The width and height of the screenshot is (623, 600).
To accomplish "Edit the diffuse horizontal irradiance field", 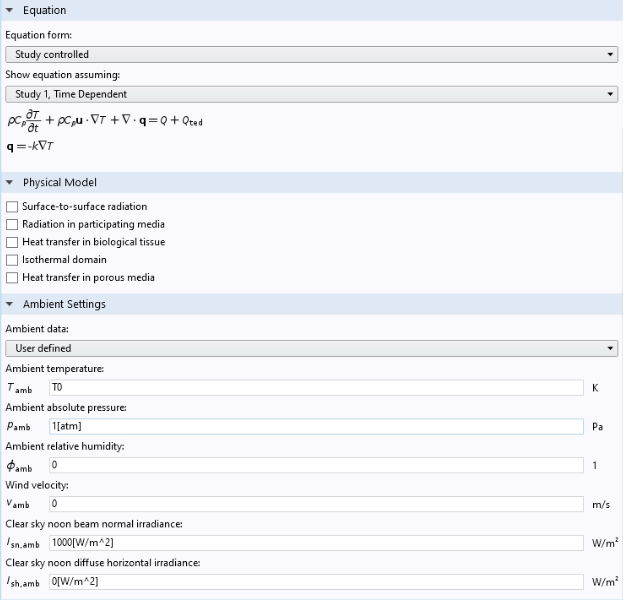I will pos(315,581).
